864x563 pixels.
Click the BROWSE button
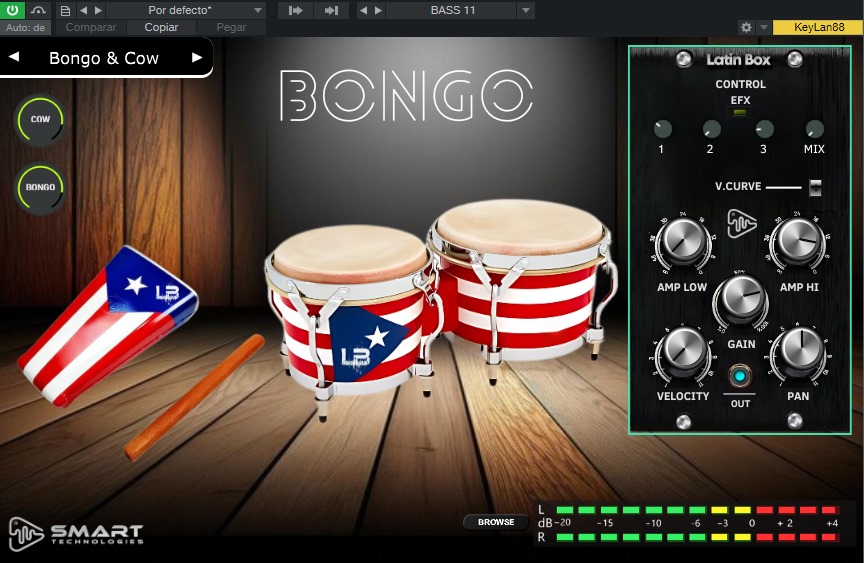[495, 522]
